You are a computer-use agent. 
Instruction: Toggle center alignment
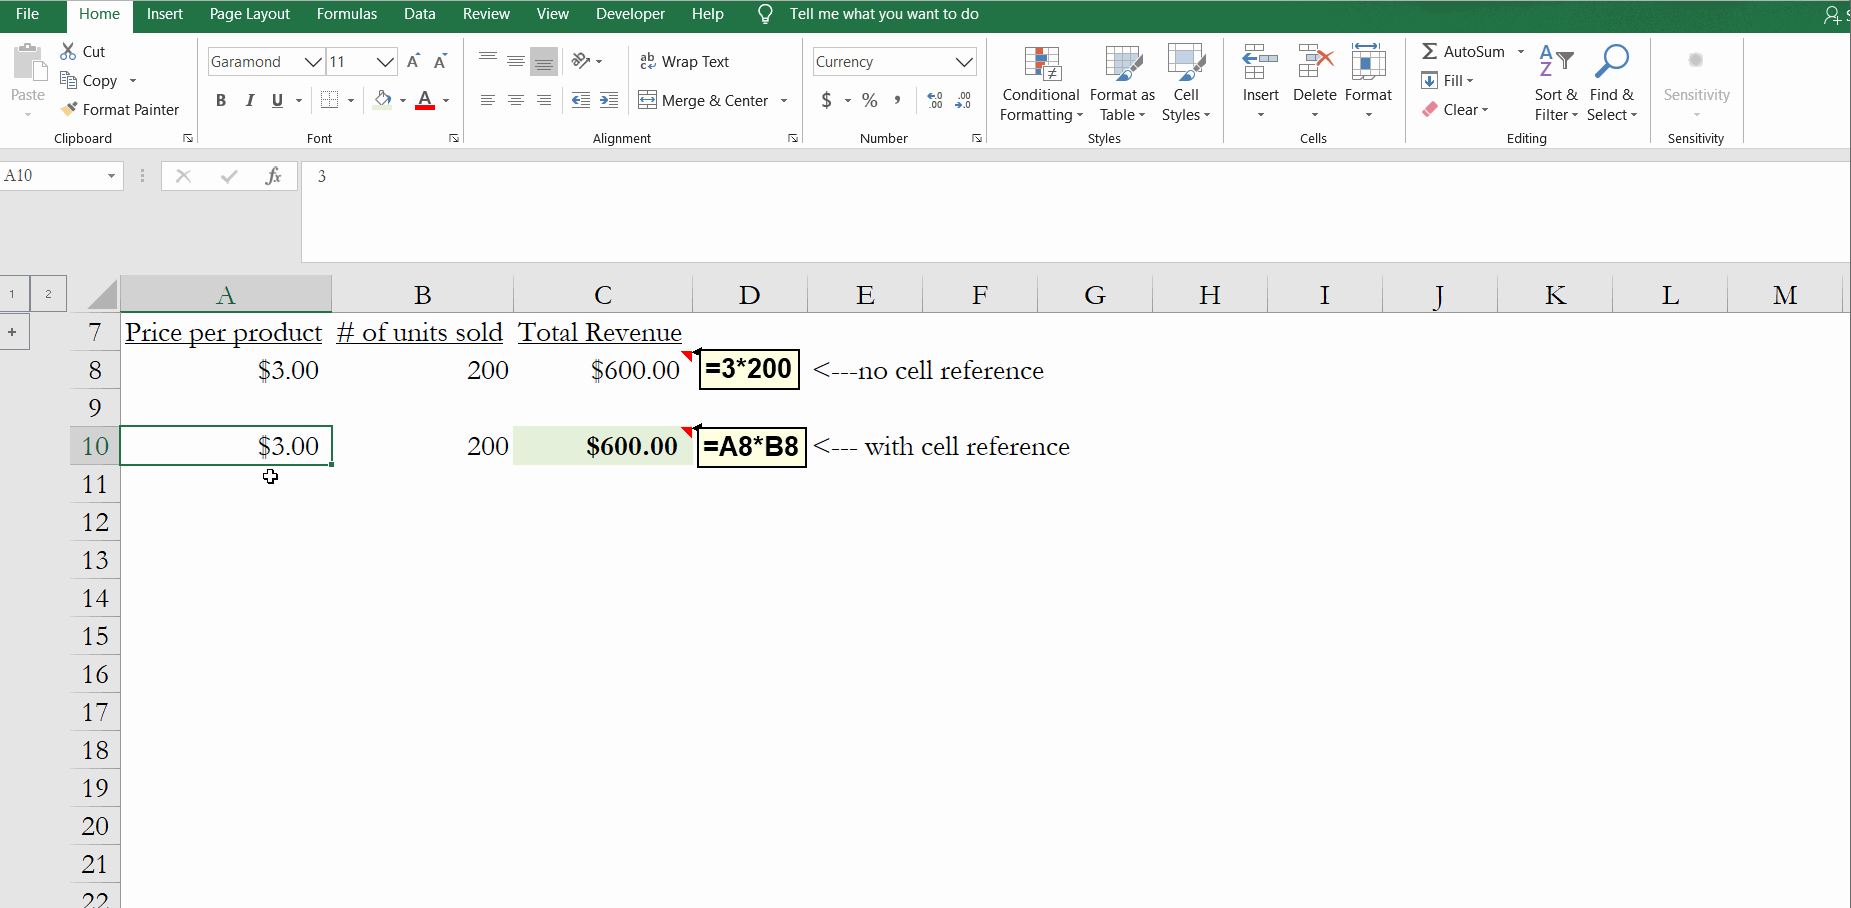(x=516, y=100)
